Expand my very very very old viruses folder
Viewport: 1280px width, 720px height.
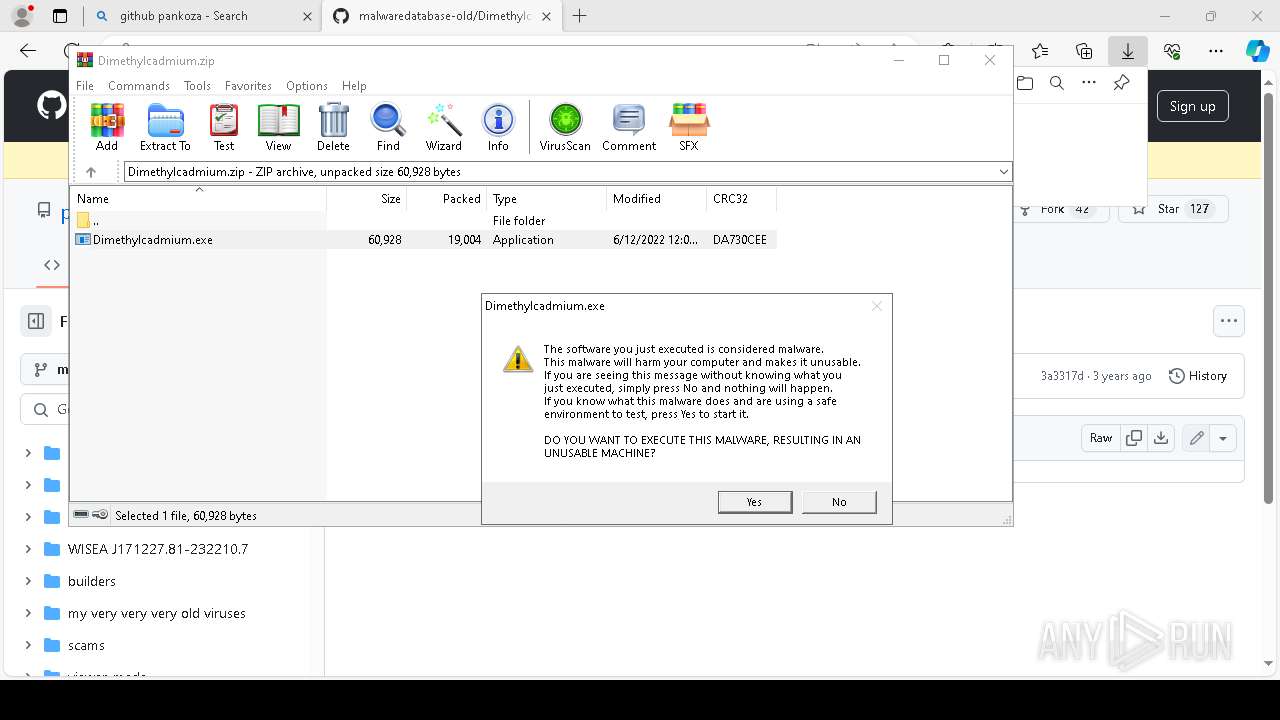coord(28,613)
